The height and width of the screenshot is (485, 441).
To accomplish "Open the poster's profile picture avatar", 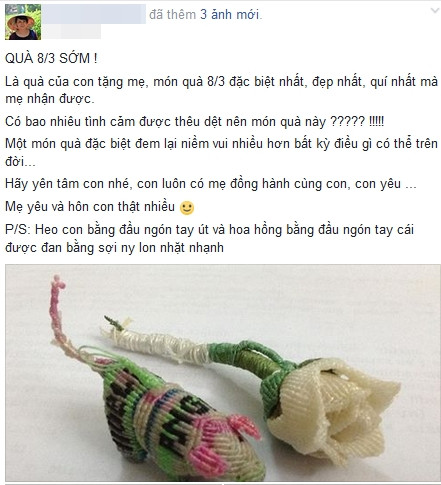I will pos(23,22).
